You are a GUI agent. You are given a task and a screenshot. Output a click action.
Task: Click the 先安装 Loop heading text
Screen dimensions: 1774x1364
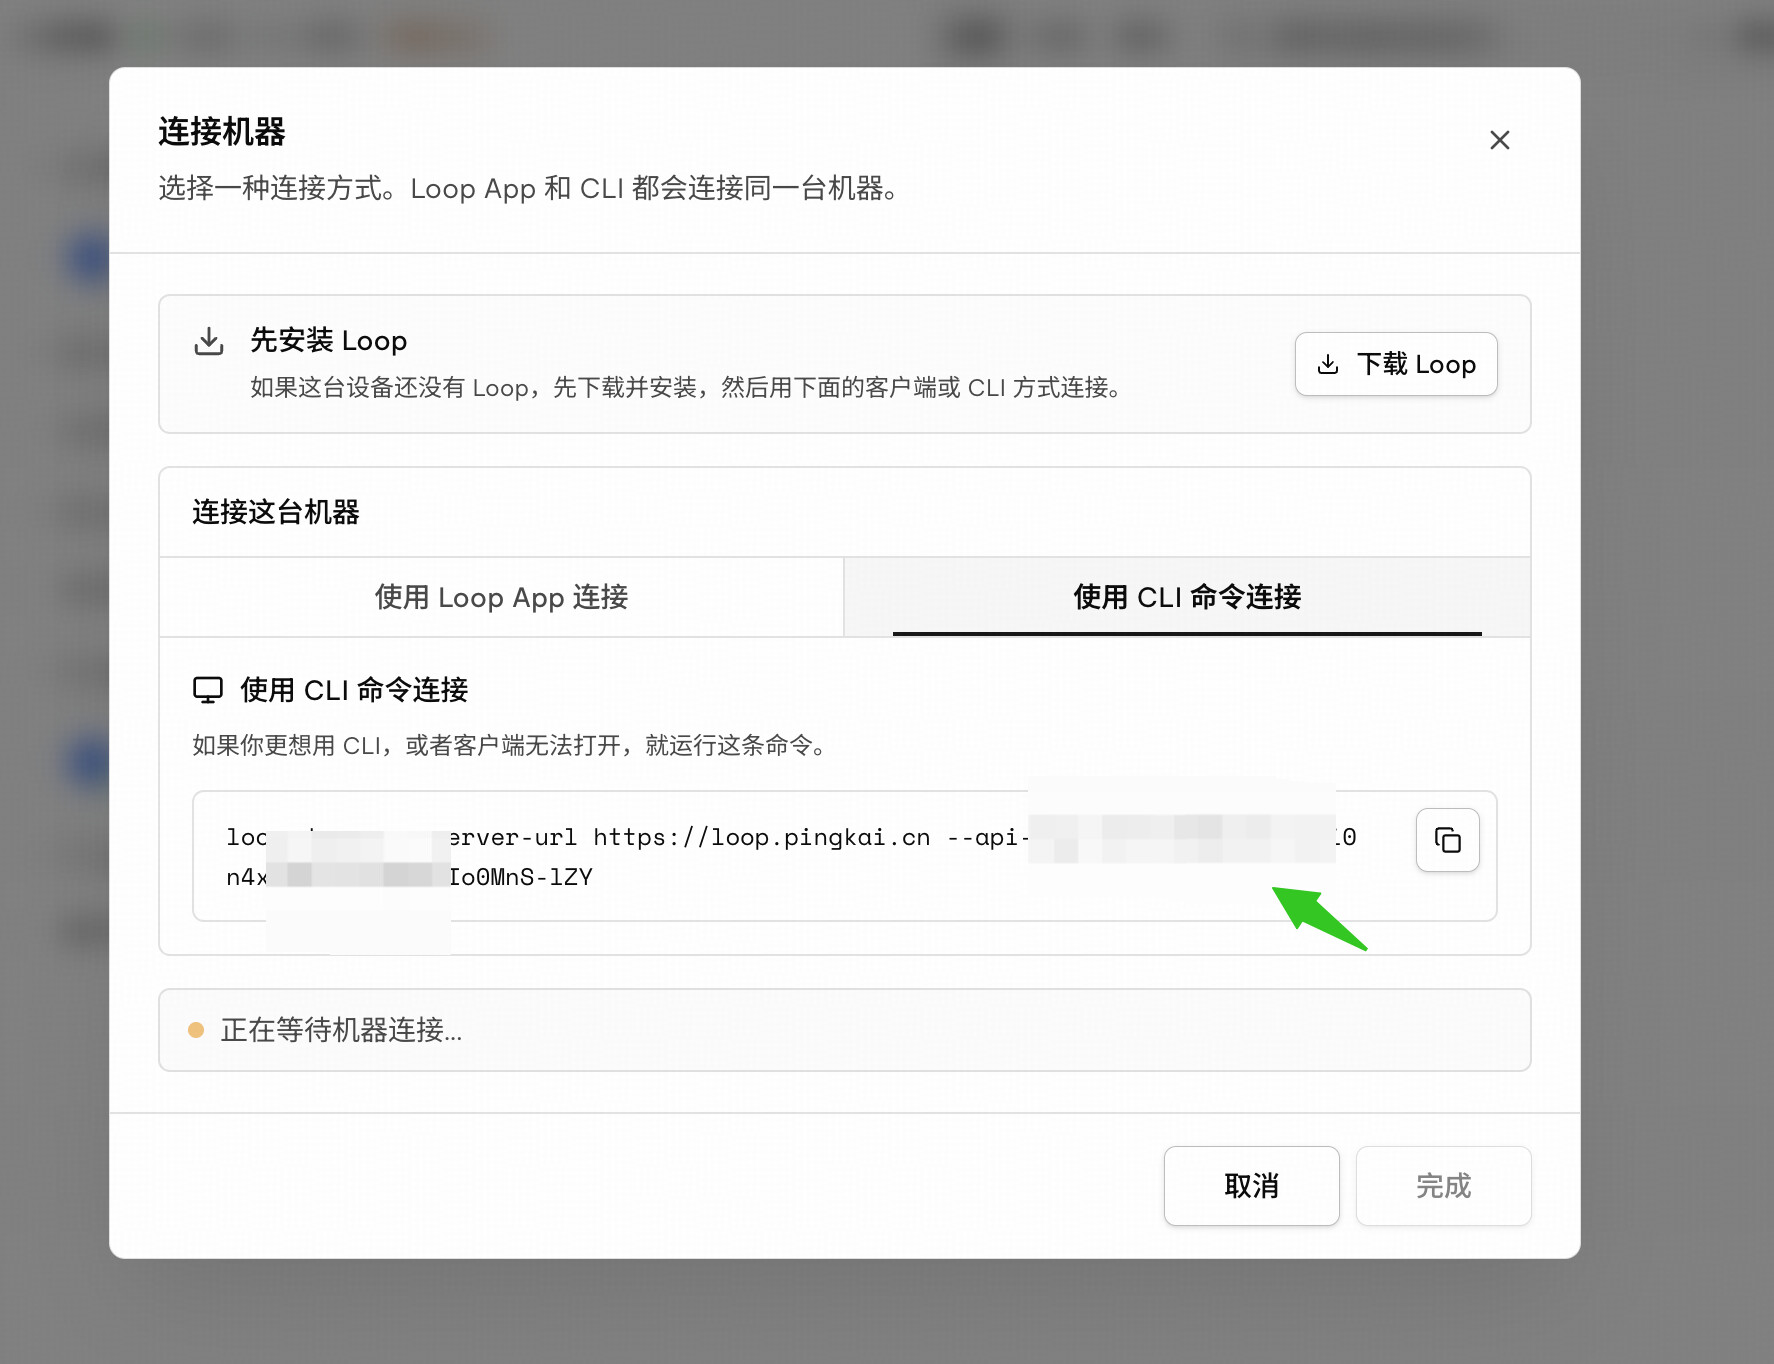[x=328, y=341]
